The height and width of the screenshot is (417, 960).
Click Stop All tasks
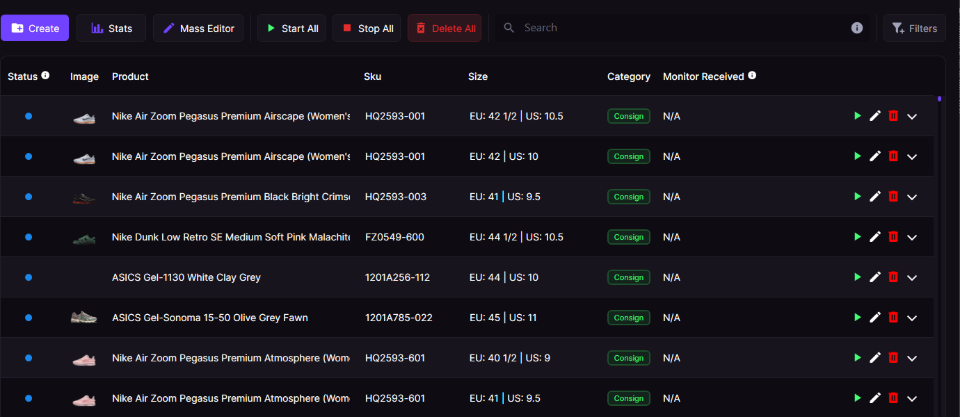367,28
